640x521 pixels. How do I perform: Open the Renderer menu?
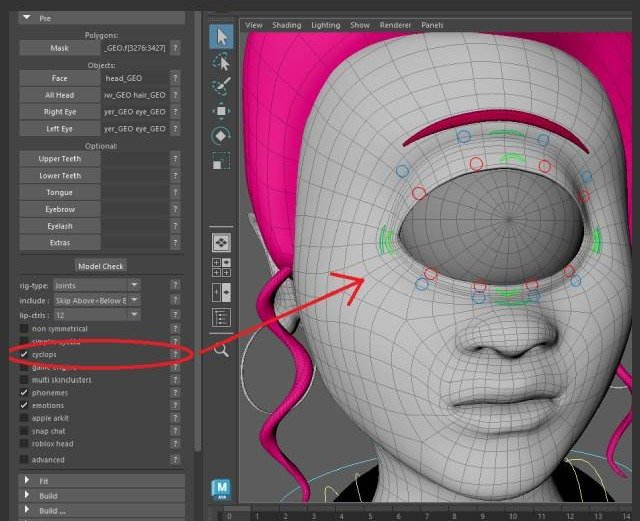click(x=395, y=25)
